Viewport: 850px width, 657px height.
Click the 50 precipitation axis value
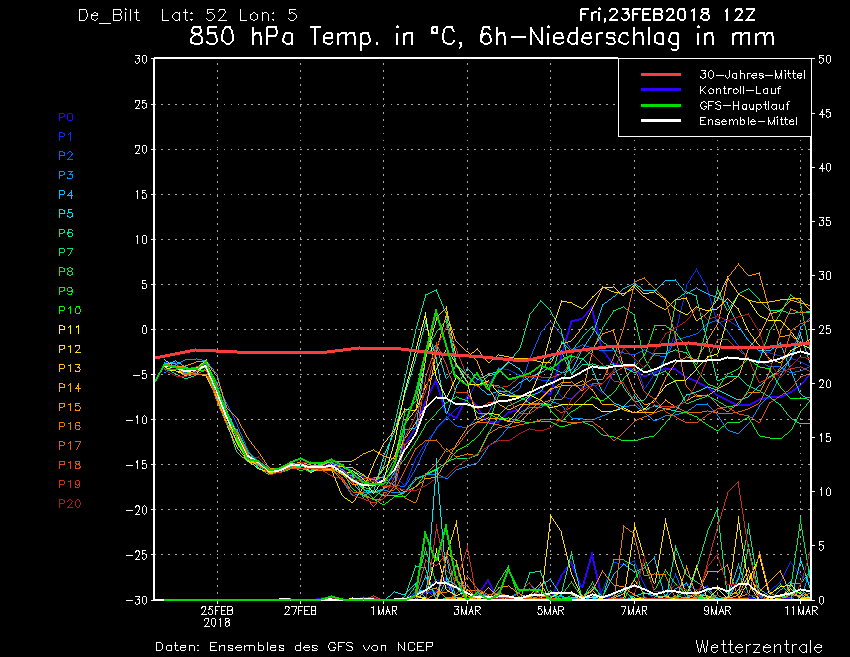pos(825,59)
